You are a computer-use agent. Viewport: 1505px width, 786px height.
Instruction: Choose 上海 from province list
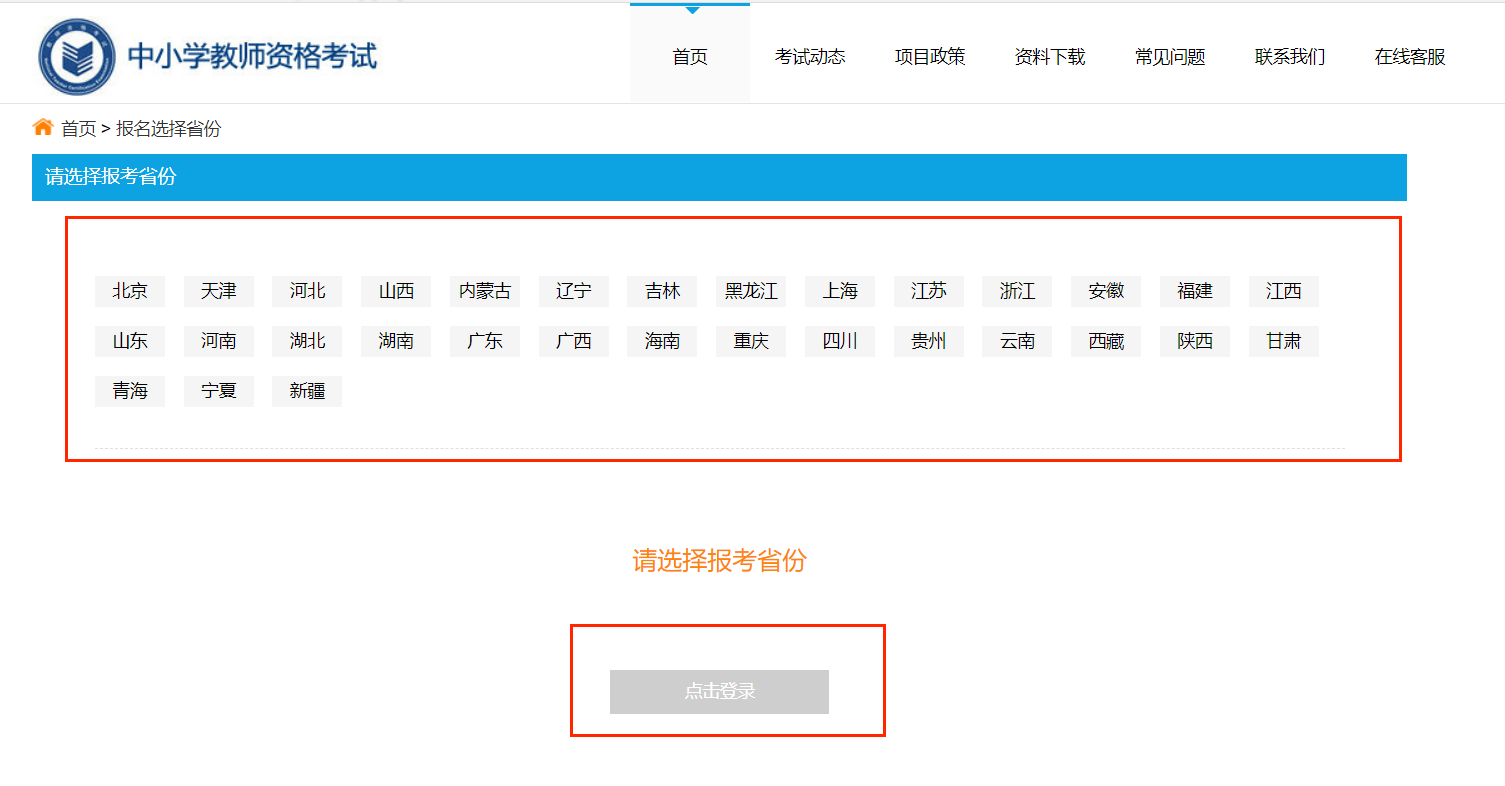840,291
